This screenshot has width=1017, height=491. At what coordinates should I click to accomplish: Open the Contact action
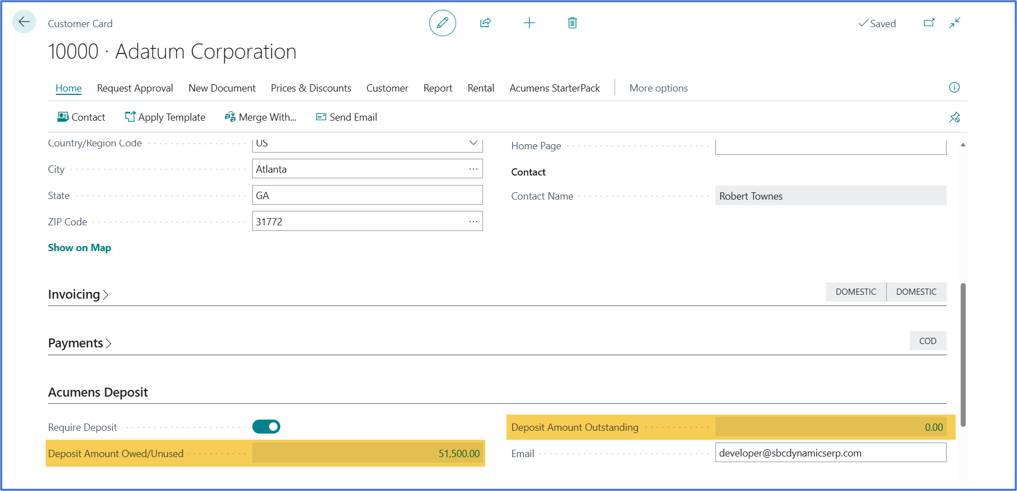coord(81,117)
